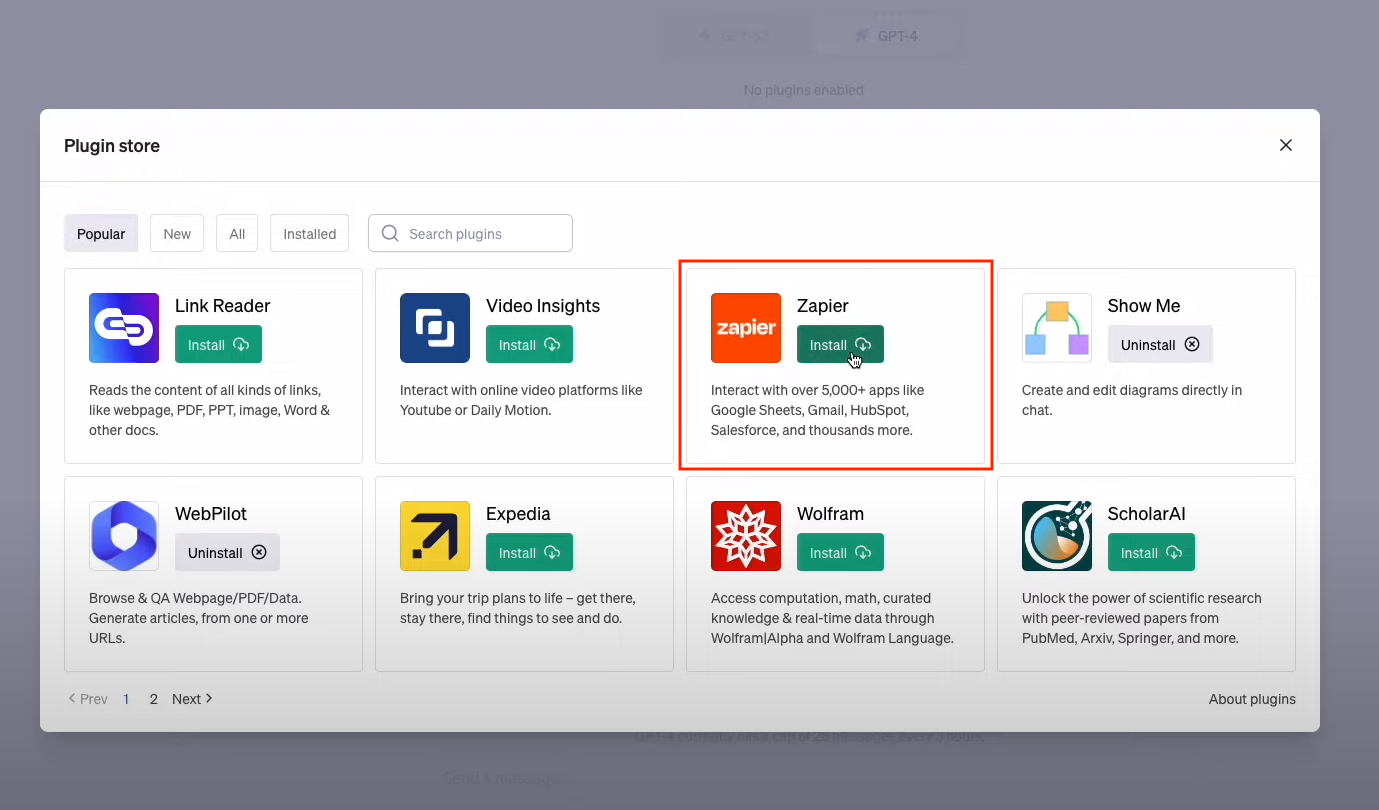
Task: Click the Expedia plugin name
Action: click(518, 514)
